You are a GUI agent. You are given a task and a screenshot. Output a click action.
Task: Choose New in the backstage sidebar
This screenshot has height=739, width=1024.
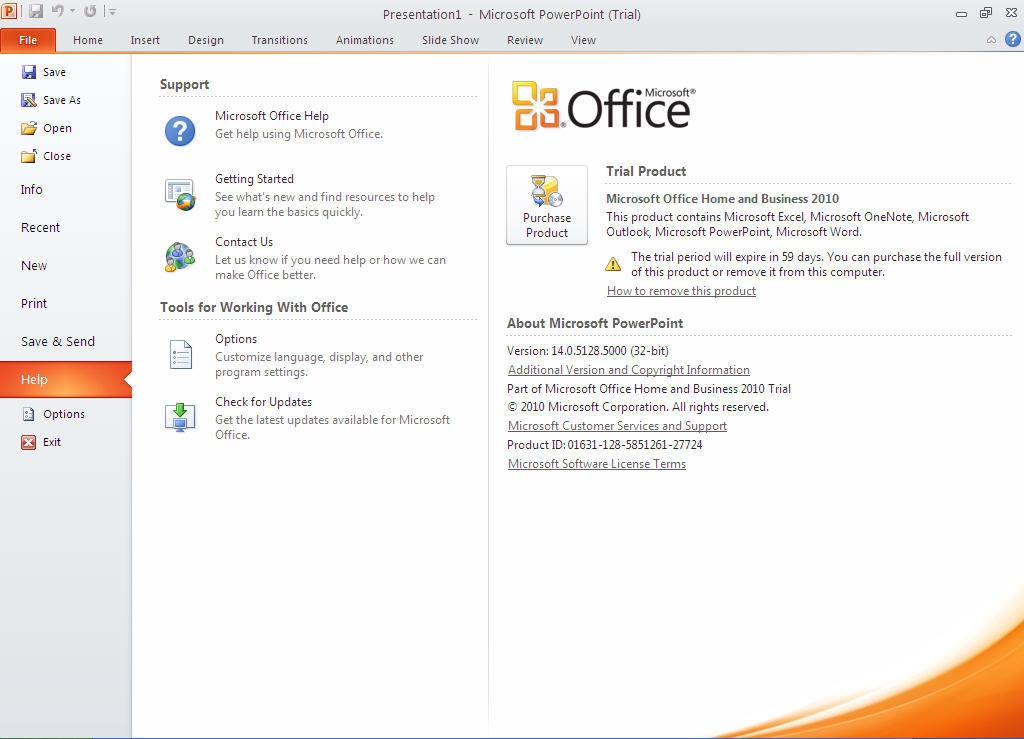[x=65, y=266]
